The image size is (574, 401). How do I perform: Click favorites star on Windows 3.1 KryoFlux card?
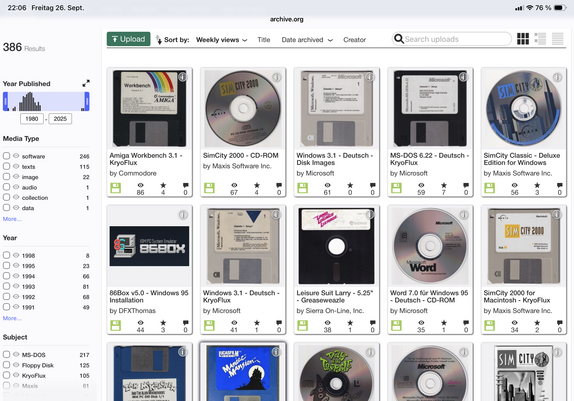(x=257, y=323)
